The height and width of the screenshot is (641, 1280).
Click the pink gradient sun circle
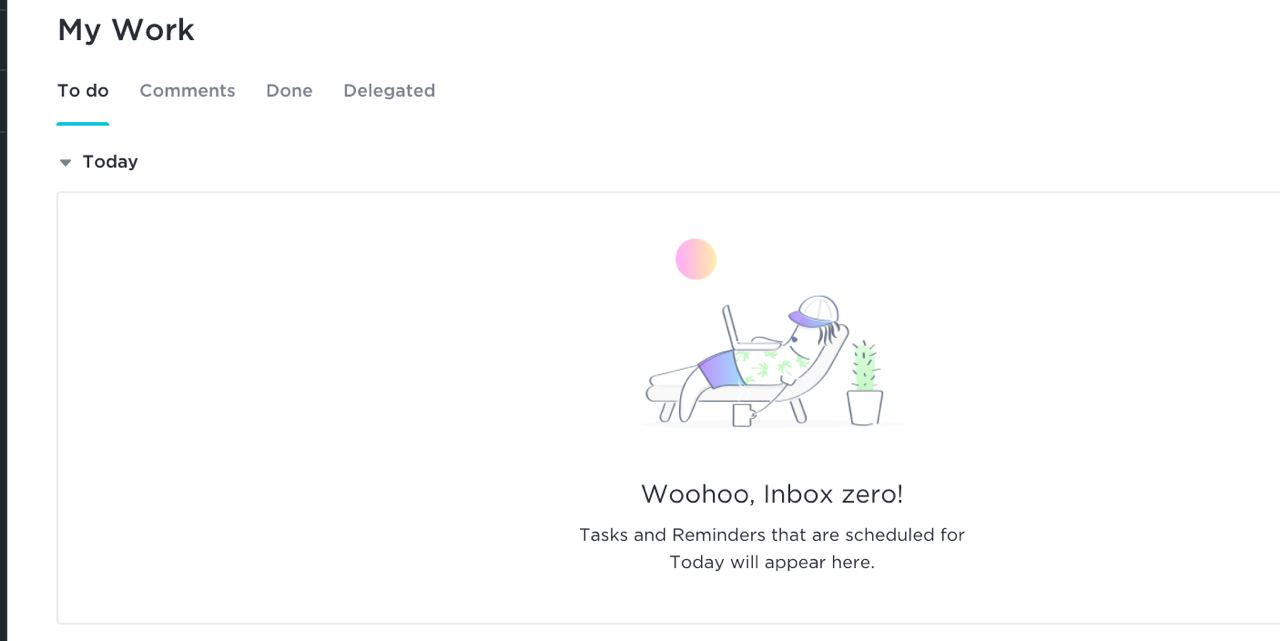[x=696, y=259]
